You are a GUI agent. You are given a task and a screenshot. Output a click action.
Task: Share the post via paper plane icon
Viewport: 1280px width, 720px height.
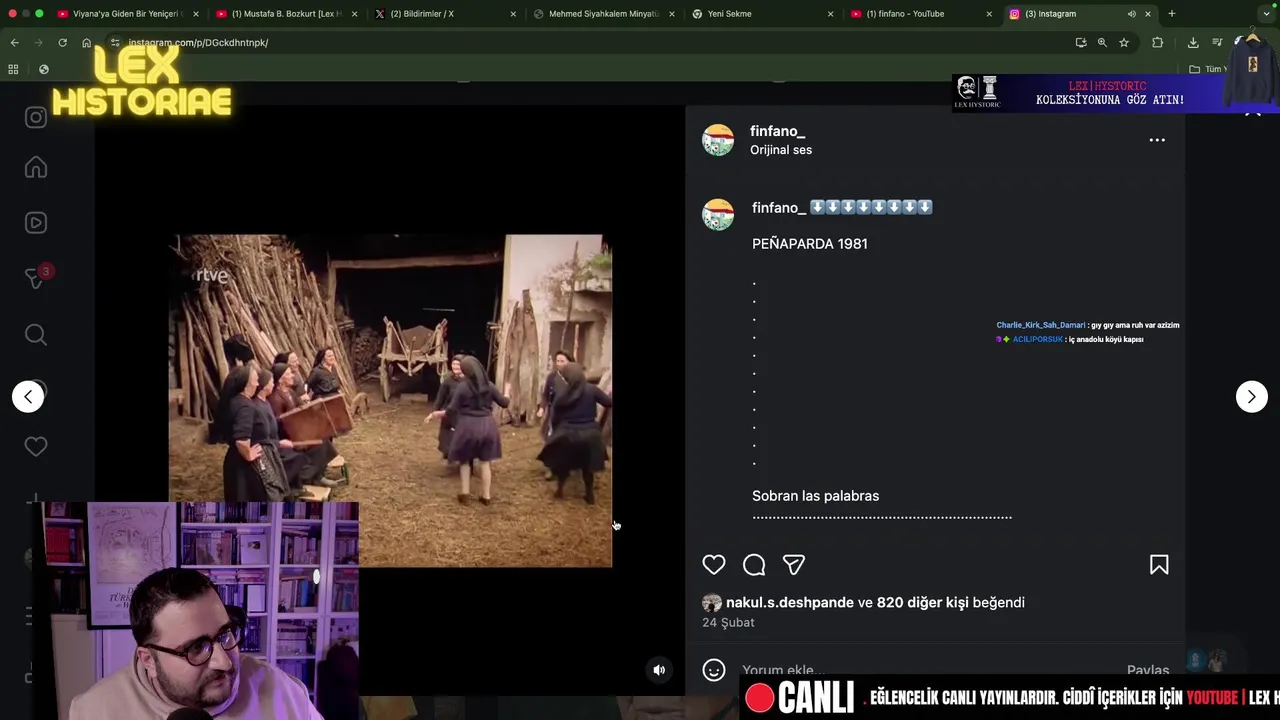click(794, 565)
